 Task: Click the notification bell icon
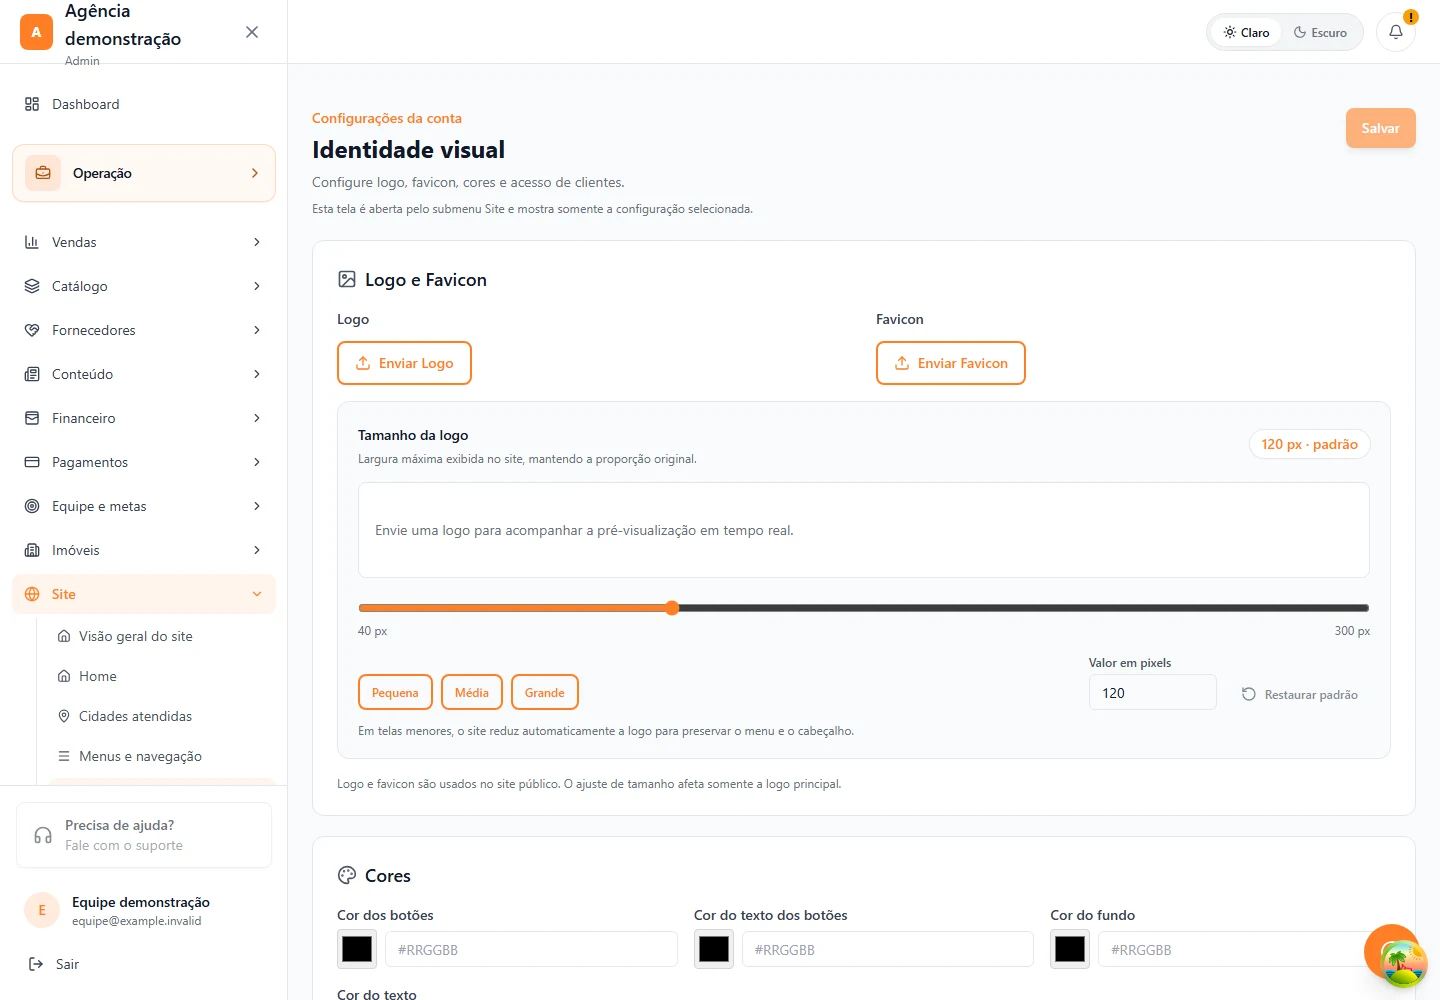click(x=1396, y=32)
